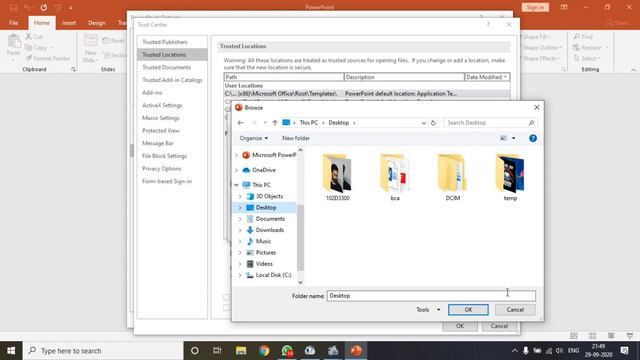Open Trusted Documents in Trust Center
Image resolution: width=640 pixels, height=360 pixels.
167,67
